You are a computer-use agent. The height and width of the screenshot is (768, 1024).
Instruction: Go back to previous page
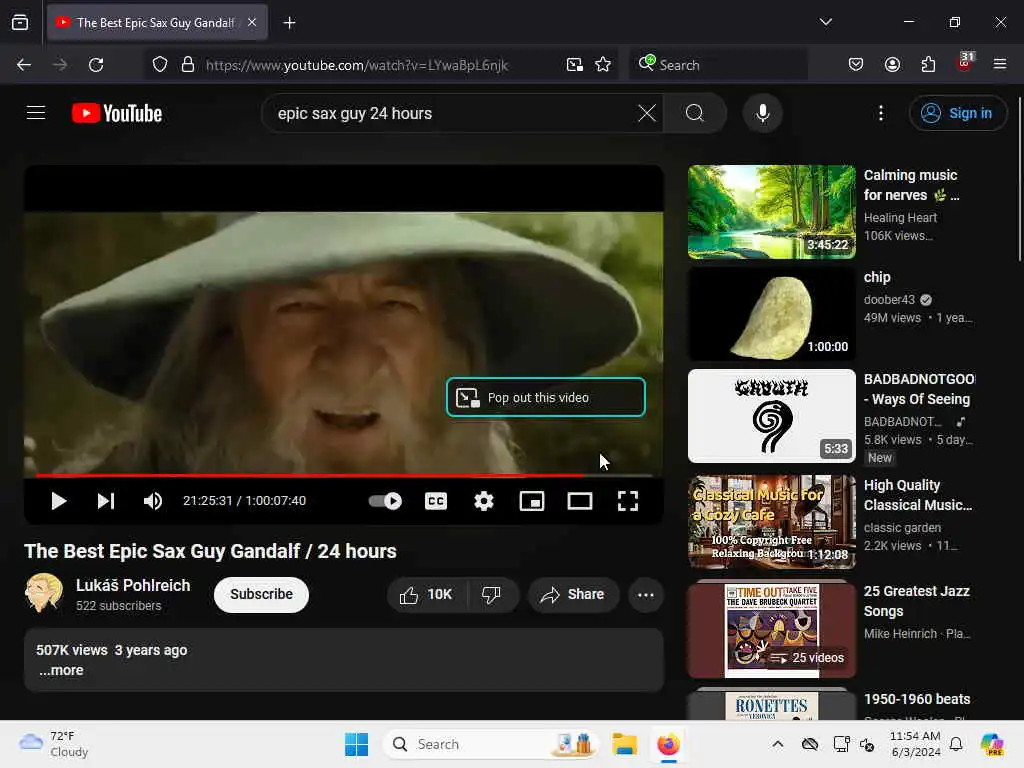coord(24,65)
